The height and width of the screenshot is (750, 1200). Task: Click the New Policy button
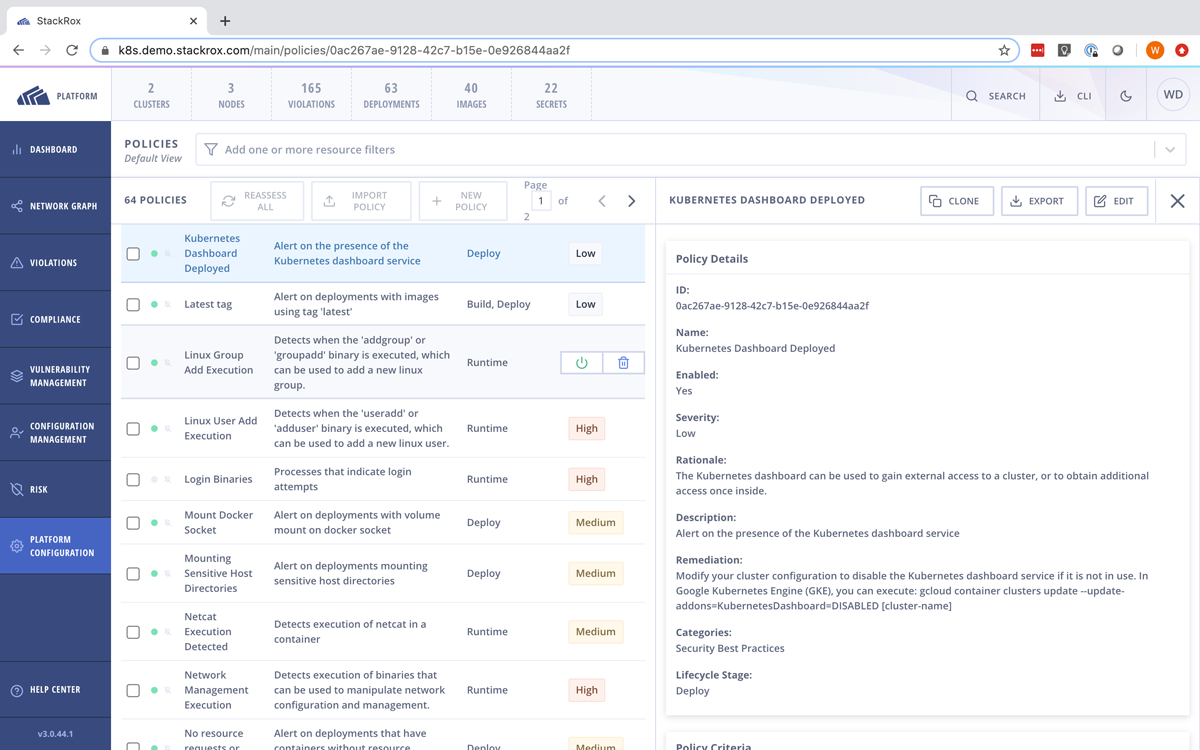point(462,201)
